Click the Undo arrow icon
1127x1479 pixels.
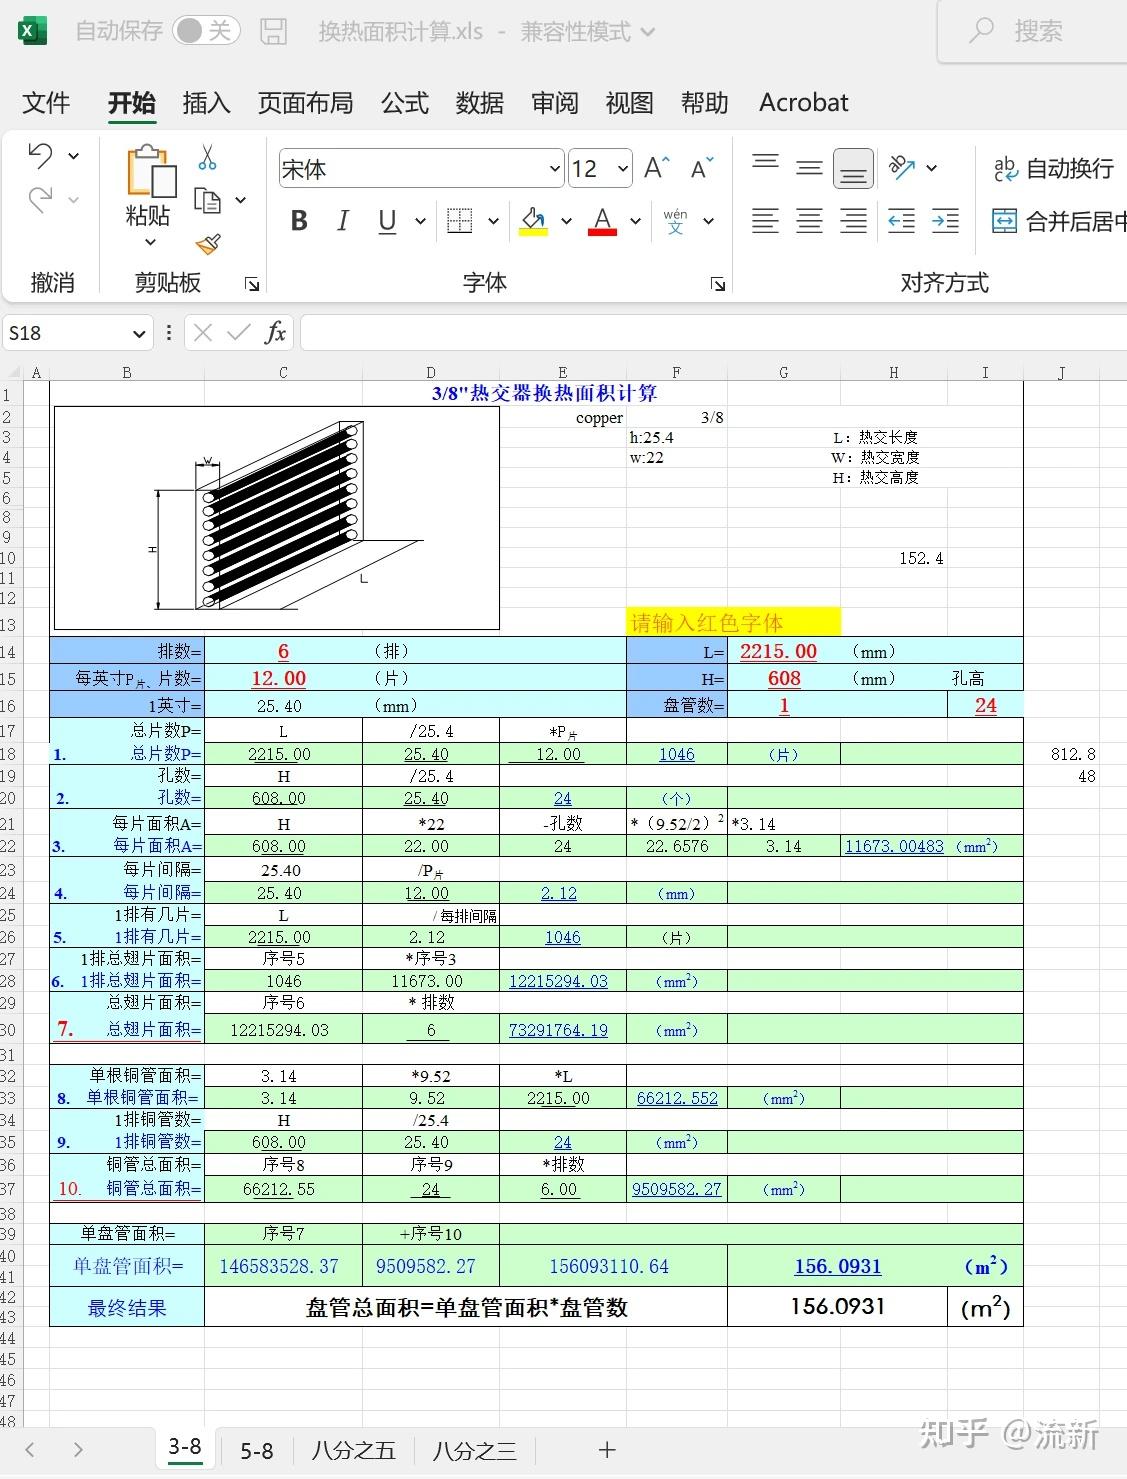pos(40,155)
